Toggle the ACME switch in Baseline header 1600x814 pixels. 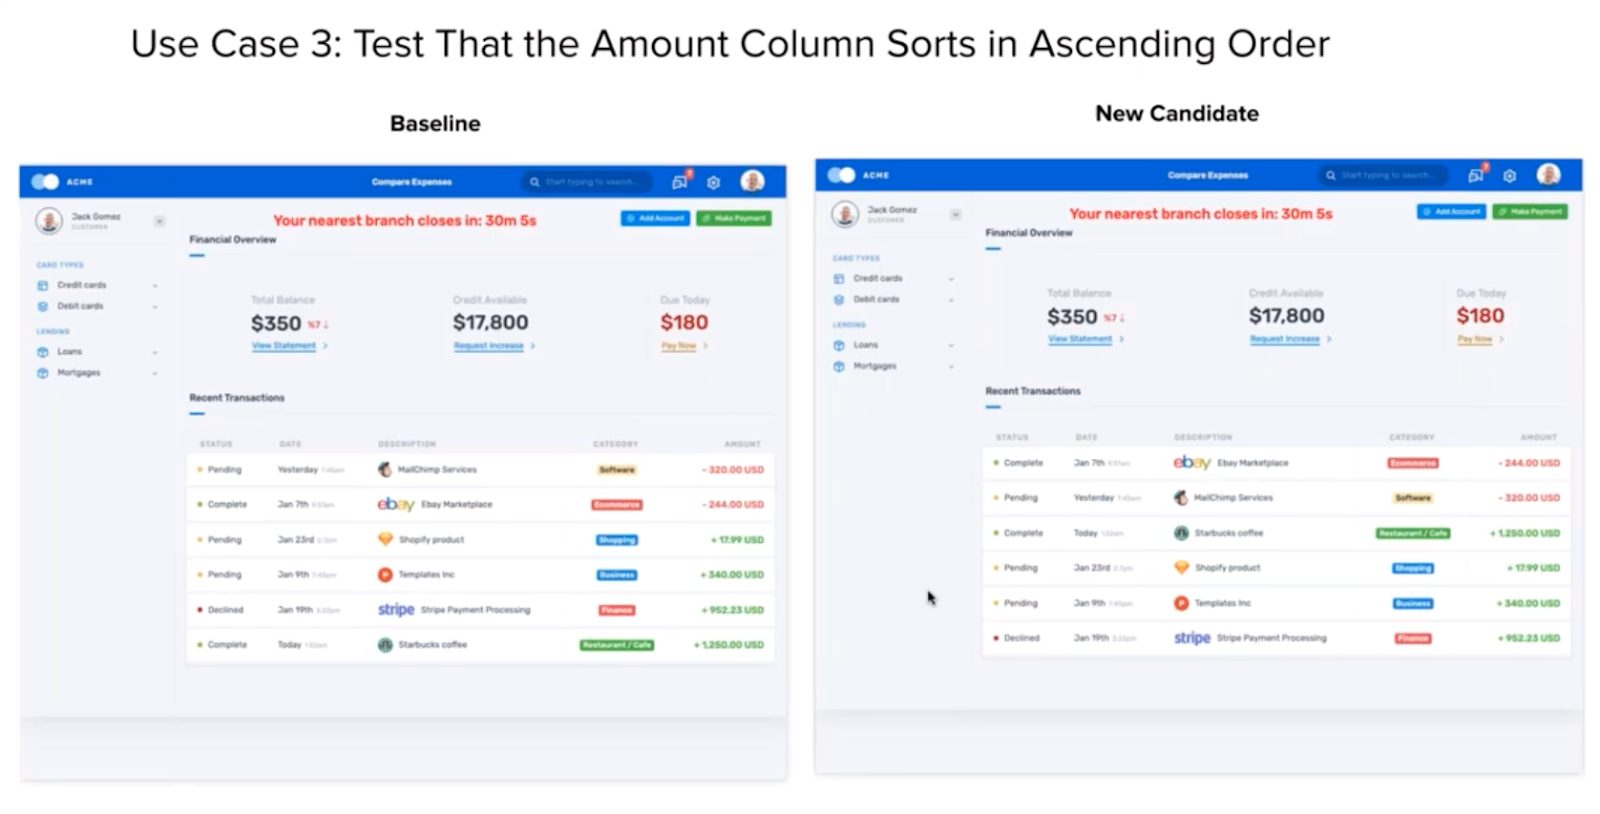pos(45,181)
